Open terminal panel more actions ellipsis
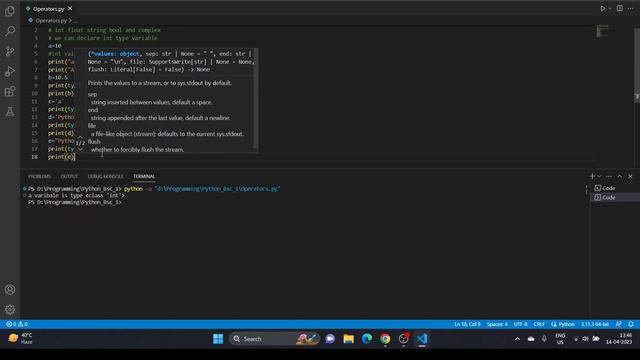 click(609, 176)
